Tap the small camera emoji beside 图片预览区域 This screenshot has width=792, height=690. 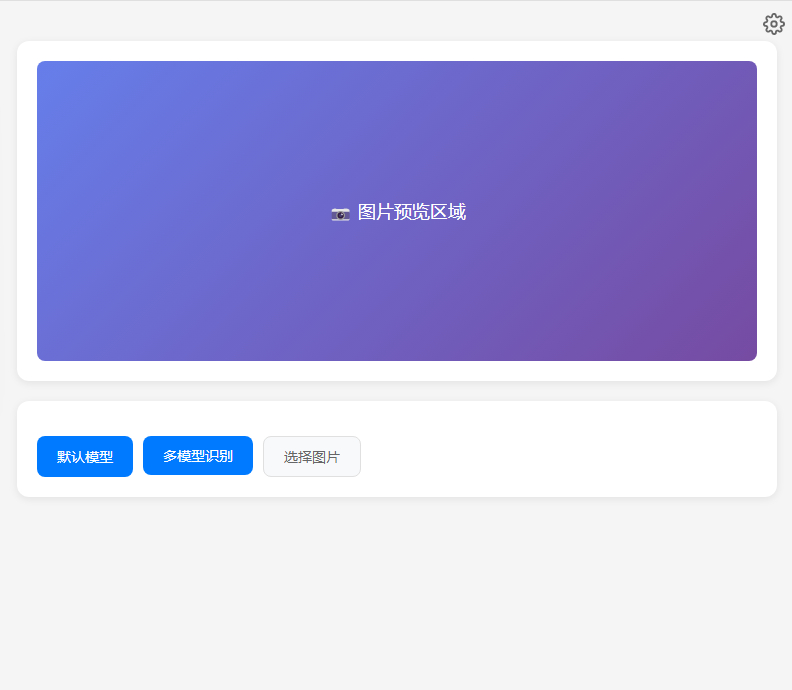(x=340, y=213)
